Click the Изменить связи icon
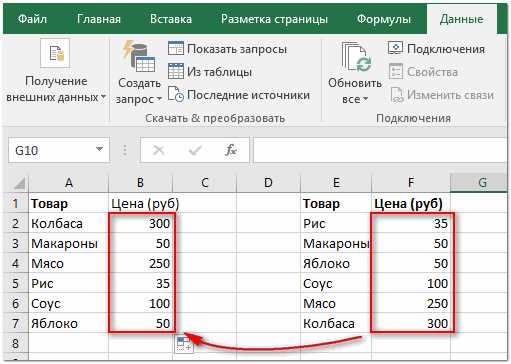511x364 pixels. click(397, 94)
